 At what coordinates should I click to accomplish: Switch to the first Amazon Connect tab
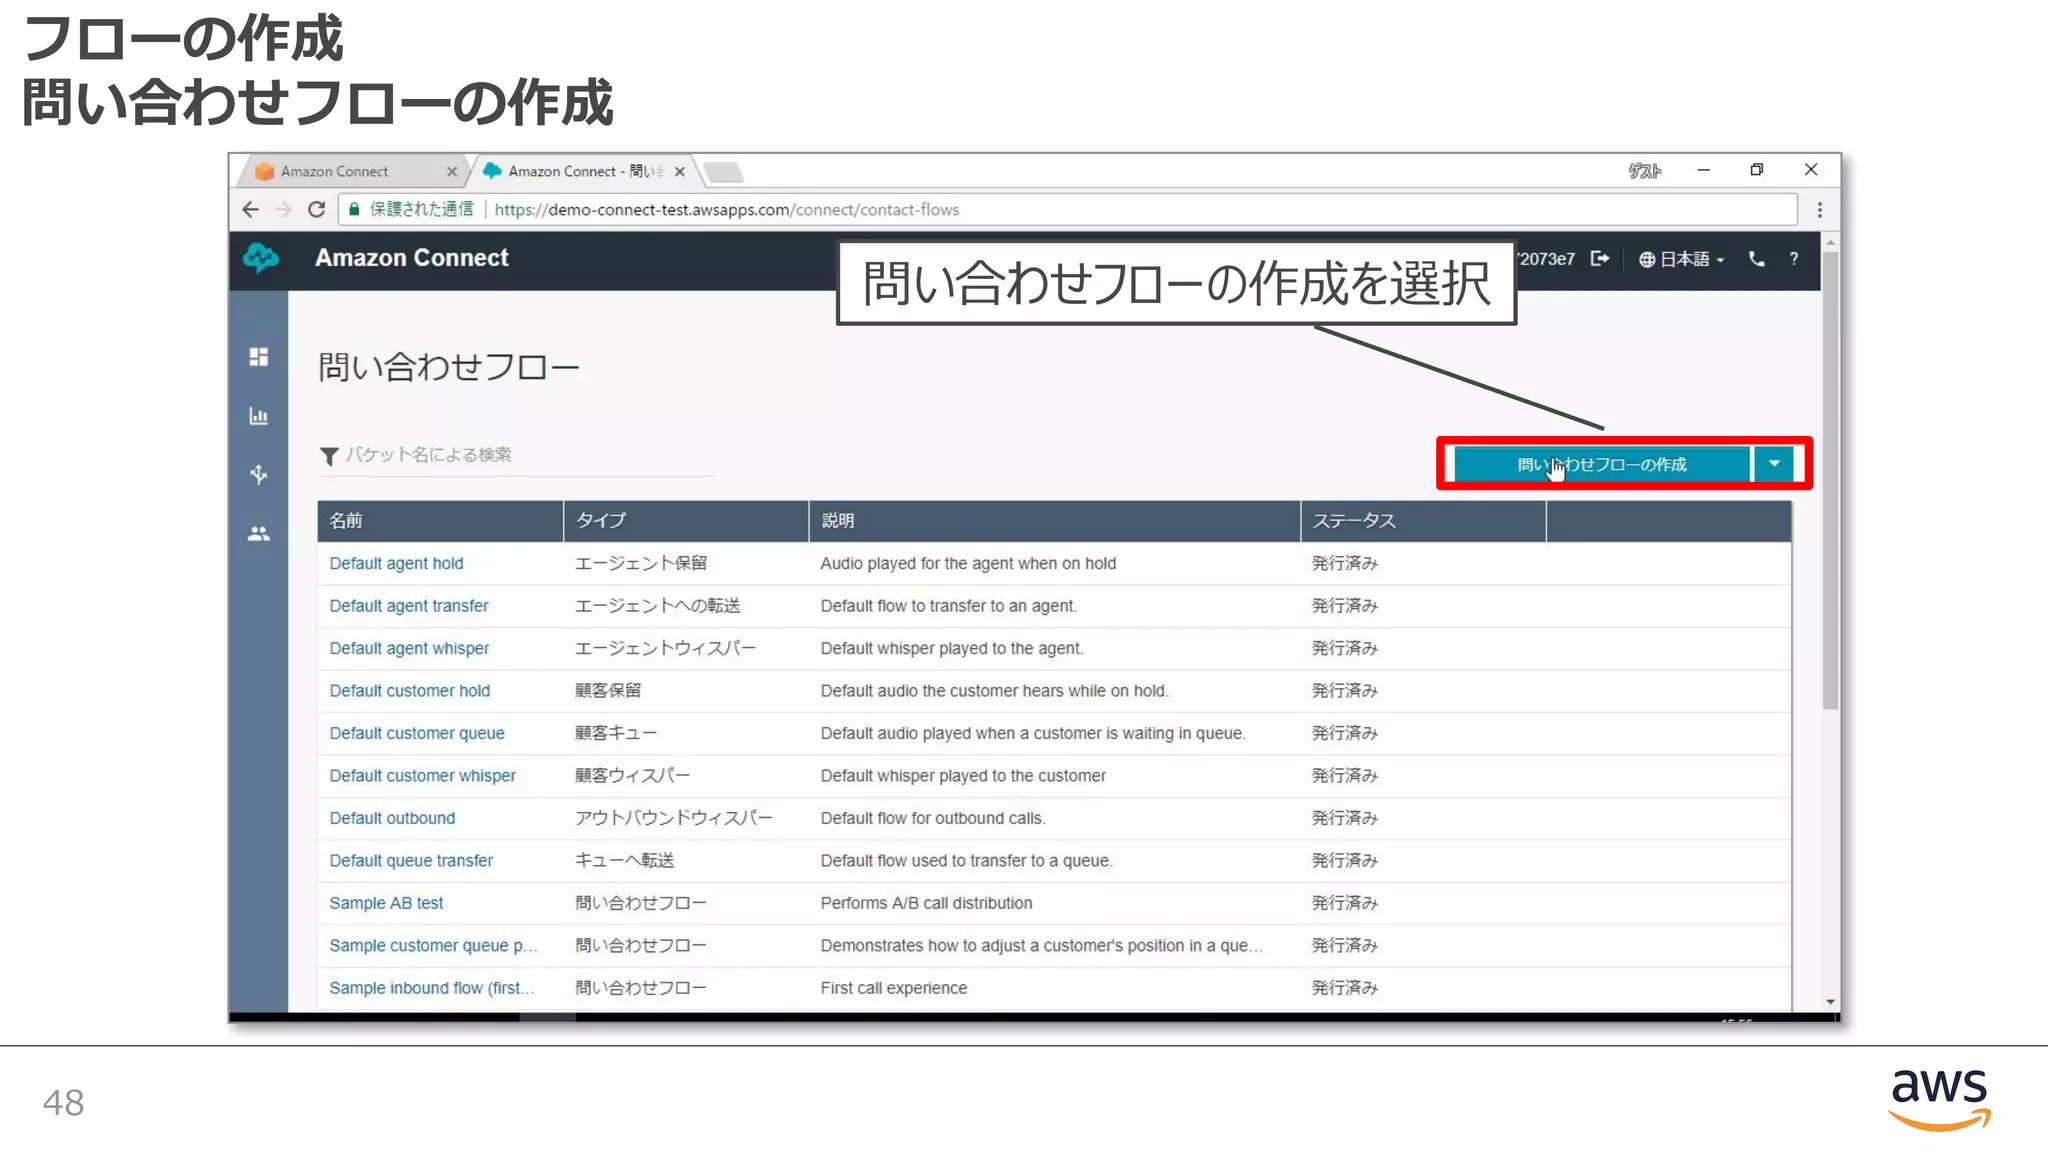coord(335,171)
